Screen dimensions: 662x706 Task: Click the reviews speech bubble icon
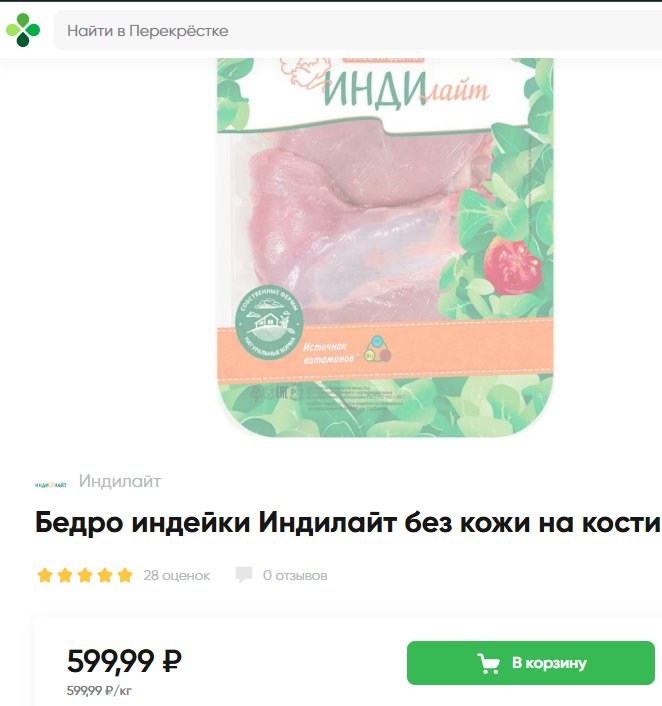tap(244, 575)
